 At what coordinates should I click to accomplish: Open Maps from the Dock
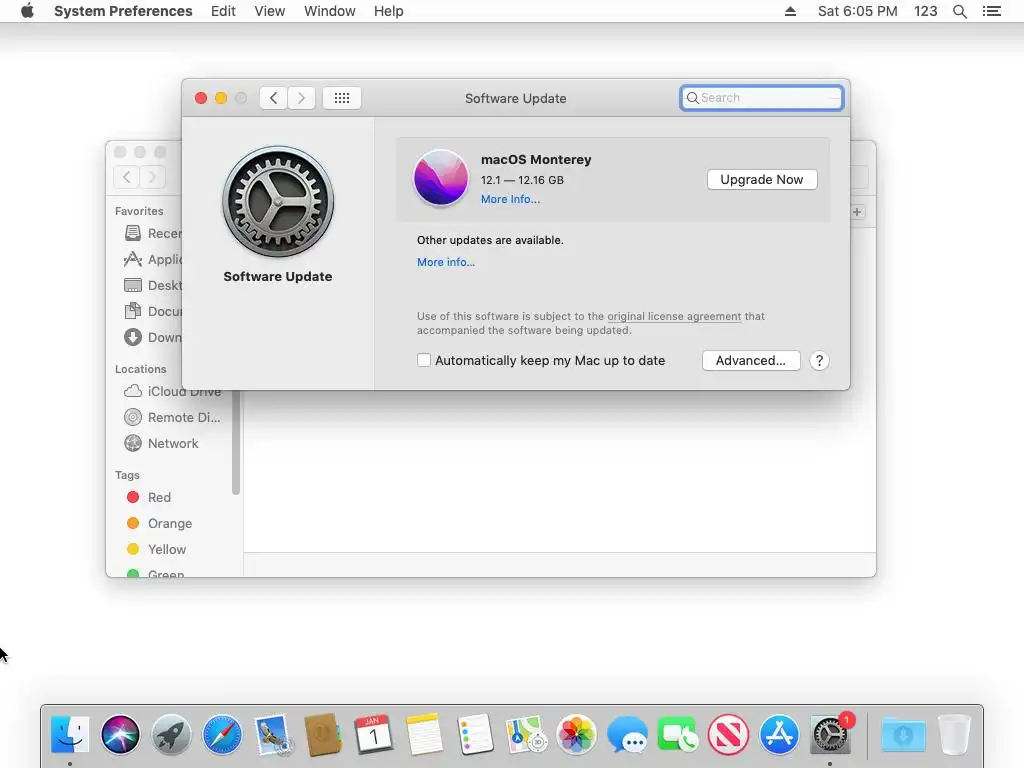point(526,735)
